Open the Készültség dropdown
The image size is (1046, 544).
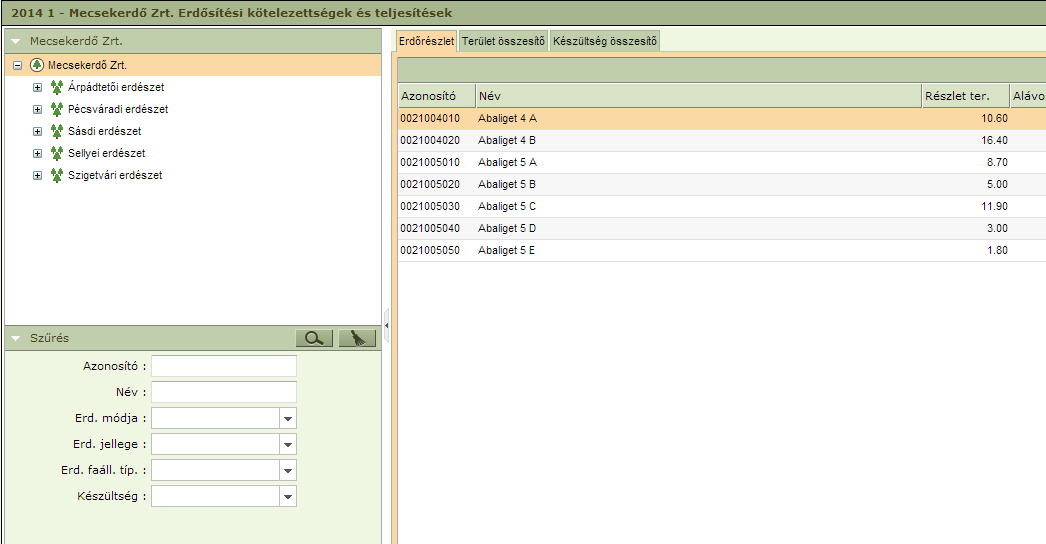point(288,497)
